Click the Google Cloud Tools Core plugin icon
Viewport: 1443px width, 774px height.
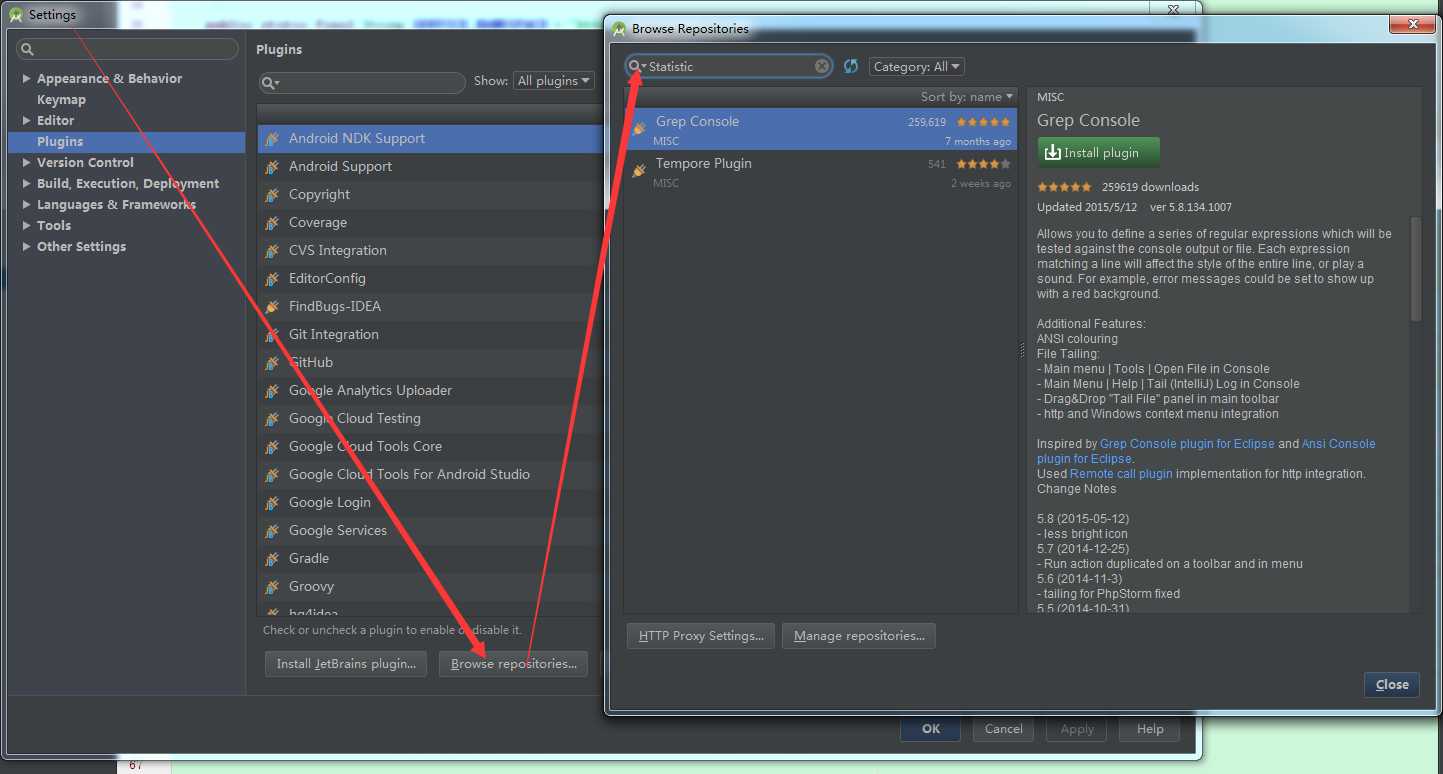pos(271,447)
